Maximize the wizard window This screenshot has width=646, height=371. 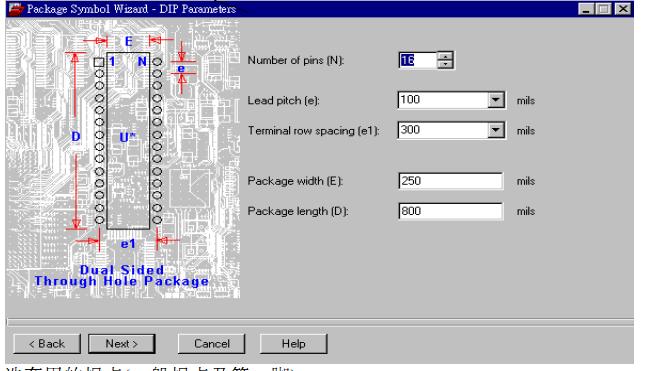click(604, 9)
